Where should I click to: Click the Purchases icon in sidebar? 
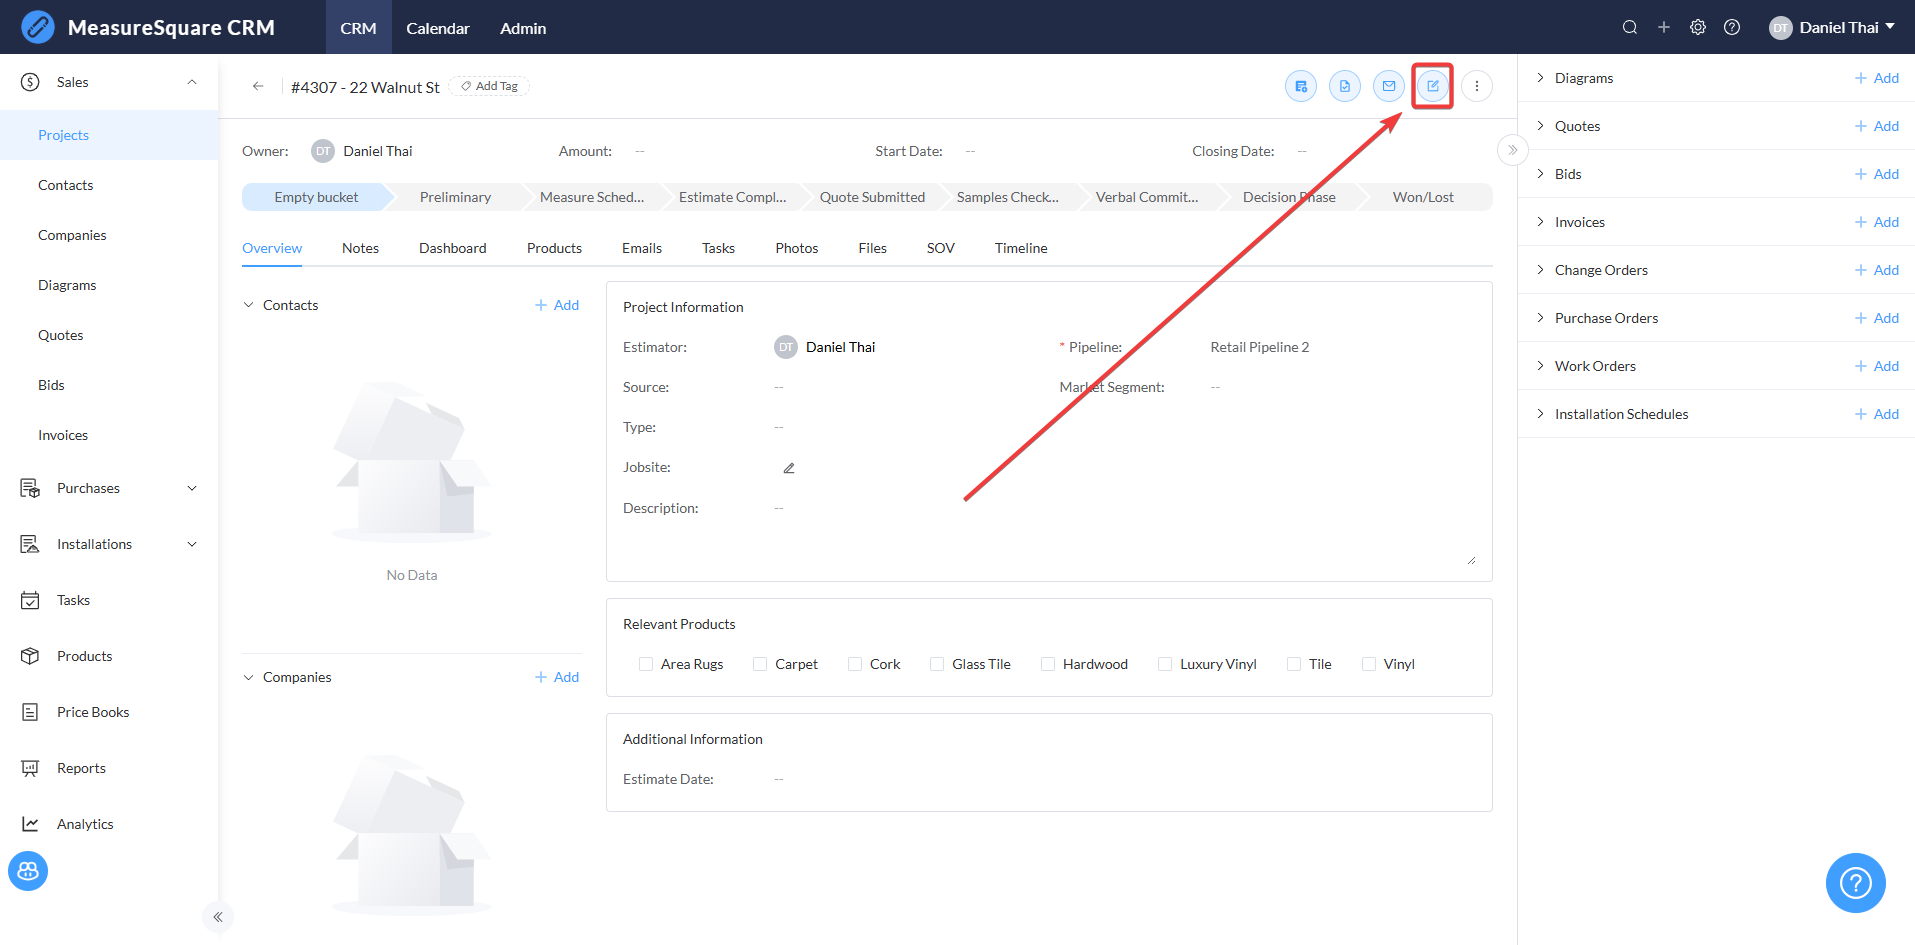click(x=30, y=488)
